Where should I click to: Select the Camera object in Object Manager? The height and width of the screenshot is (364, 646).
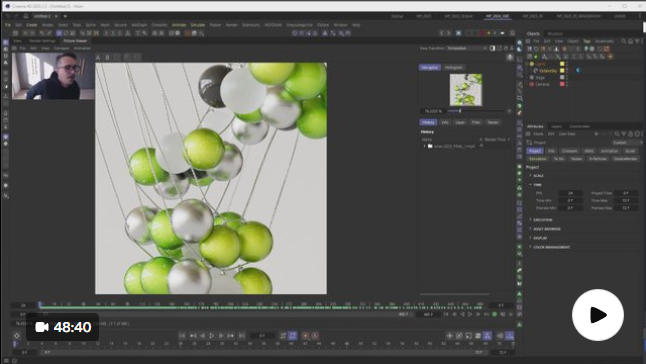coord(542,84)
